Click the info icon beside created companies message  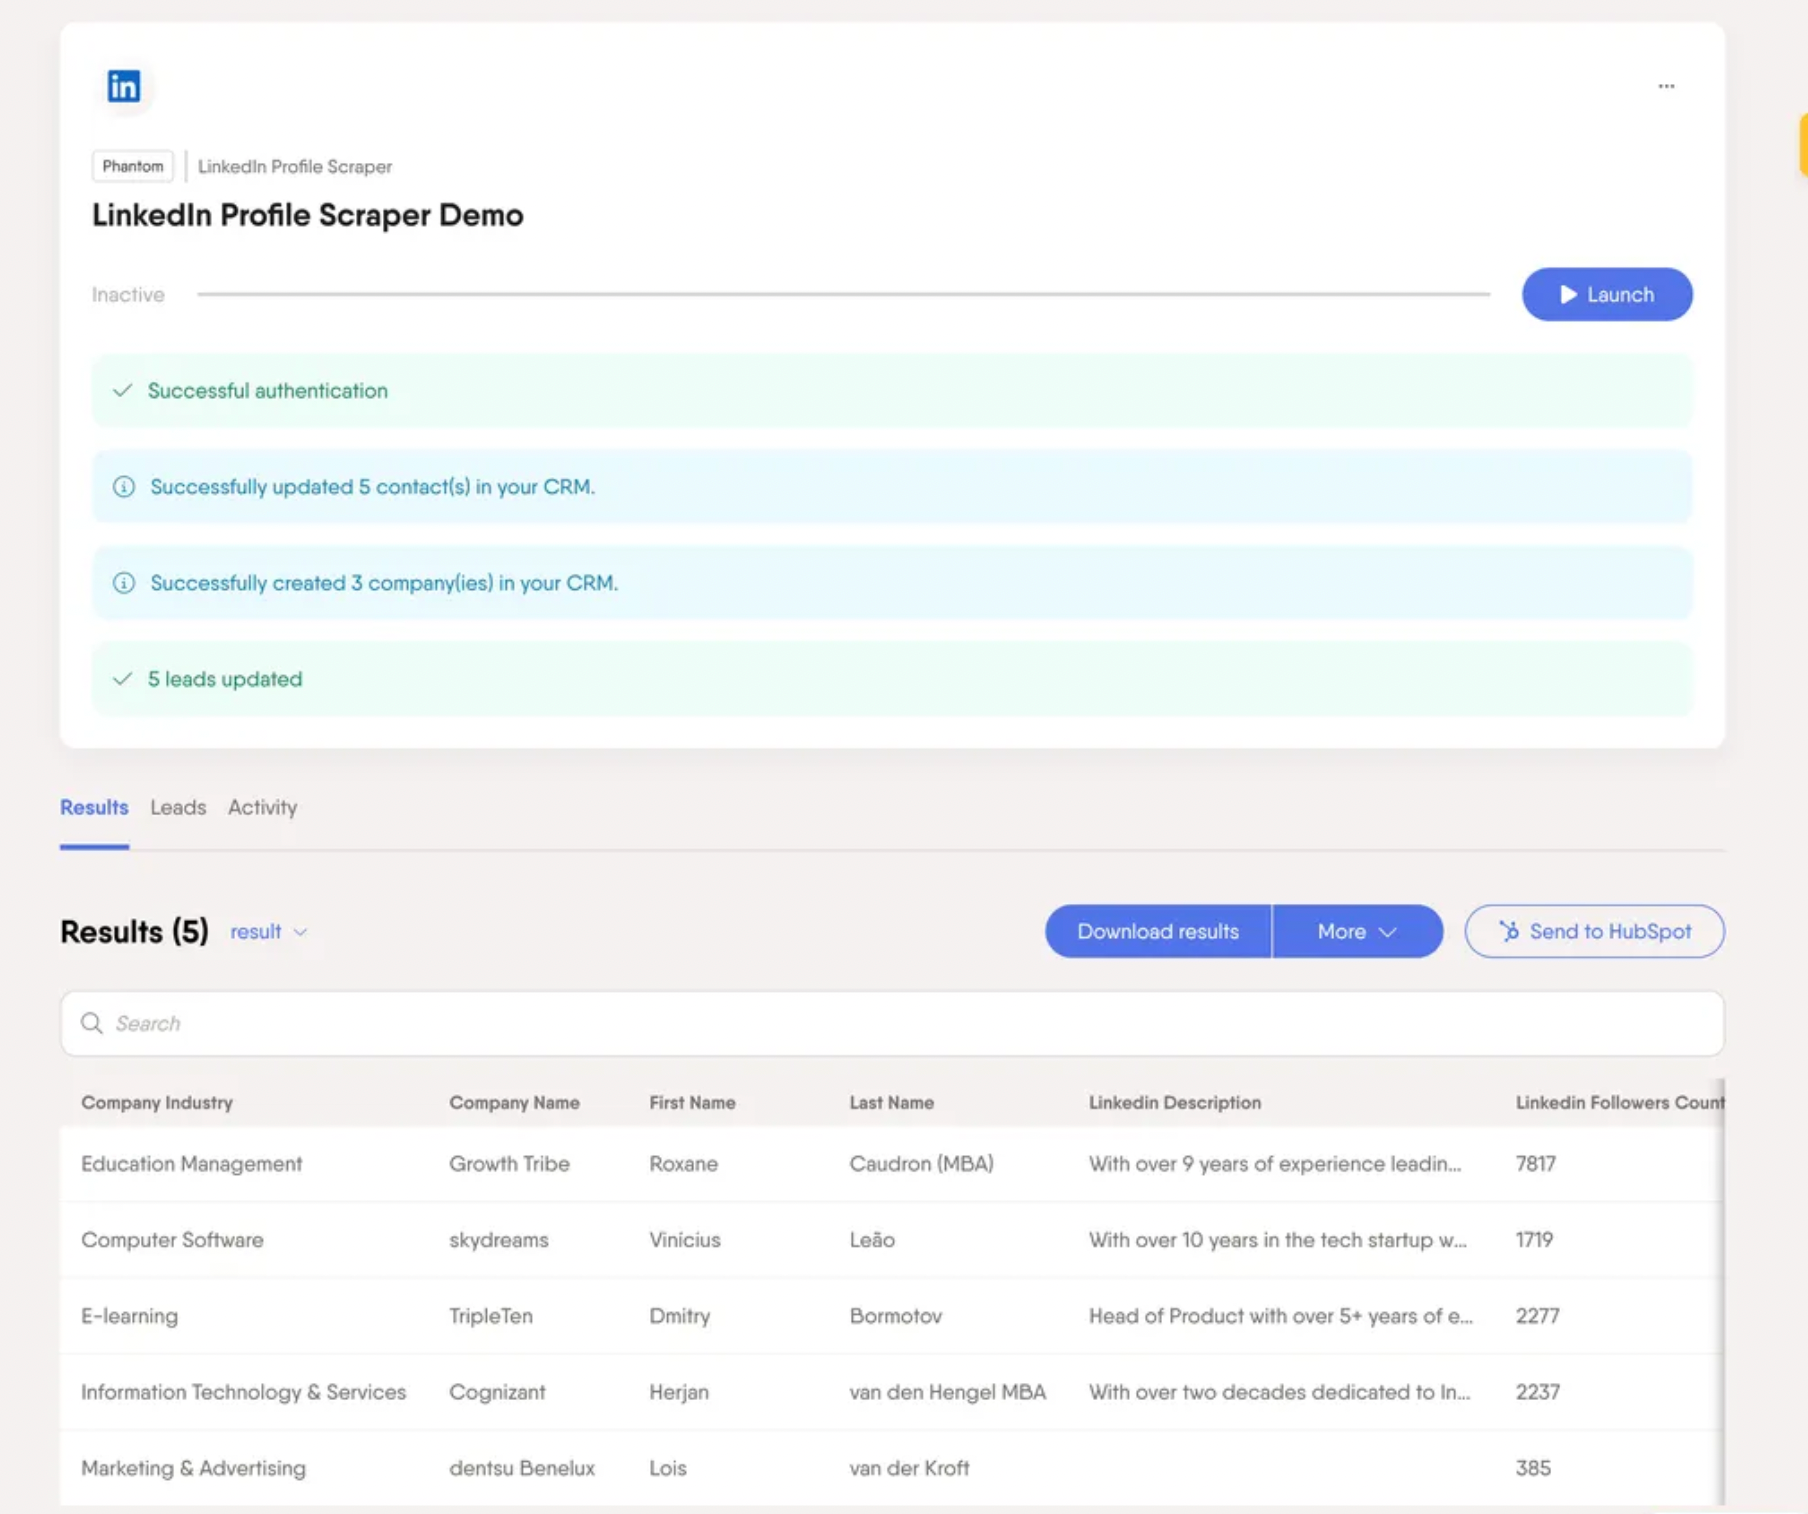coord(124,583)
